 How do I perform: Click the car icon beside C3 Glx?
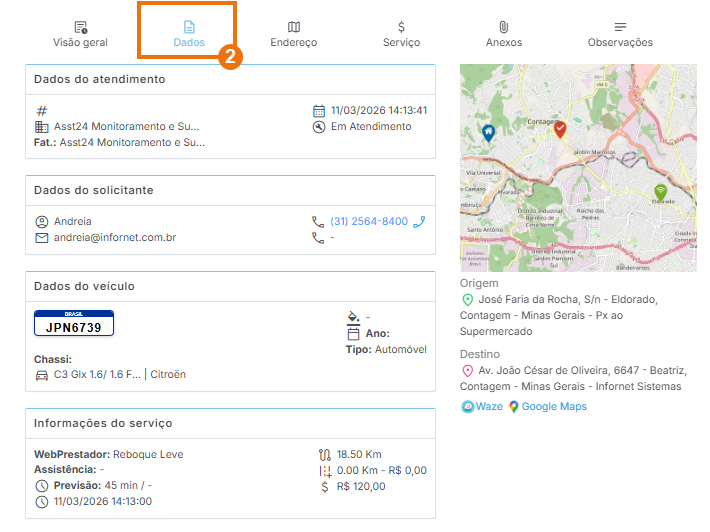click(x=42, y=375)
